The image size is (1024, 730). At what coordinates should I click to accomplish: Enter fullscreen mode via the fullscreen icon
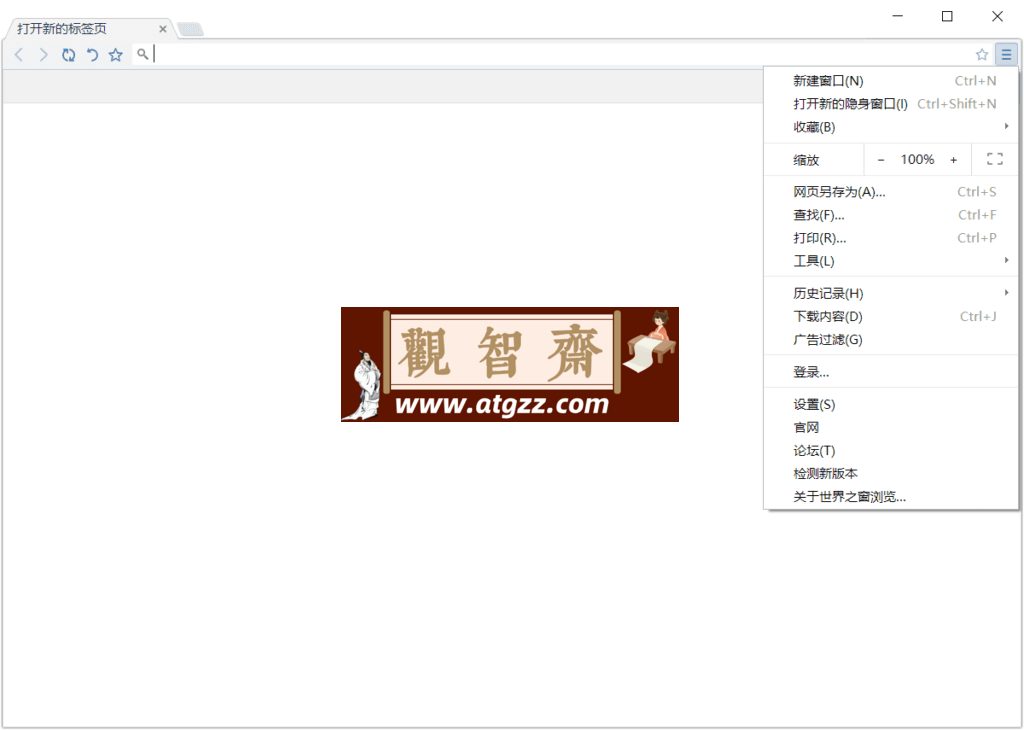995,159
